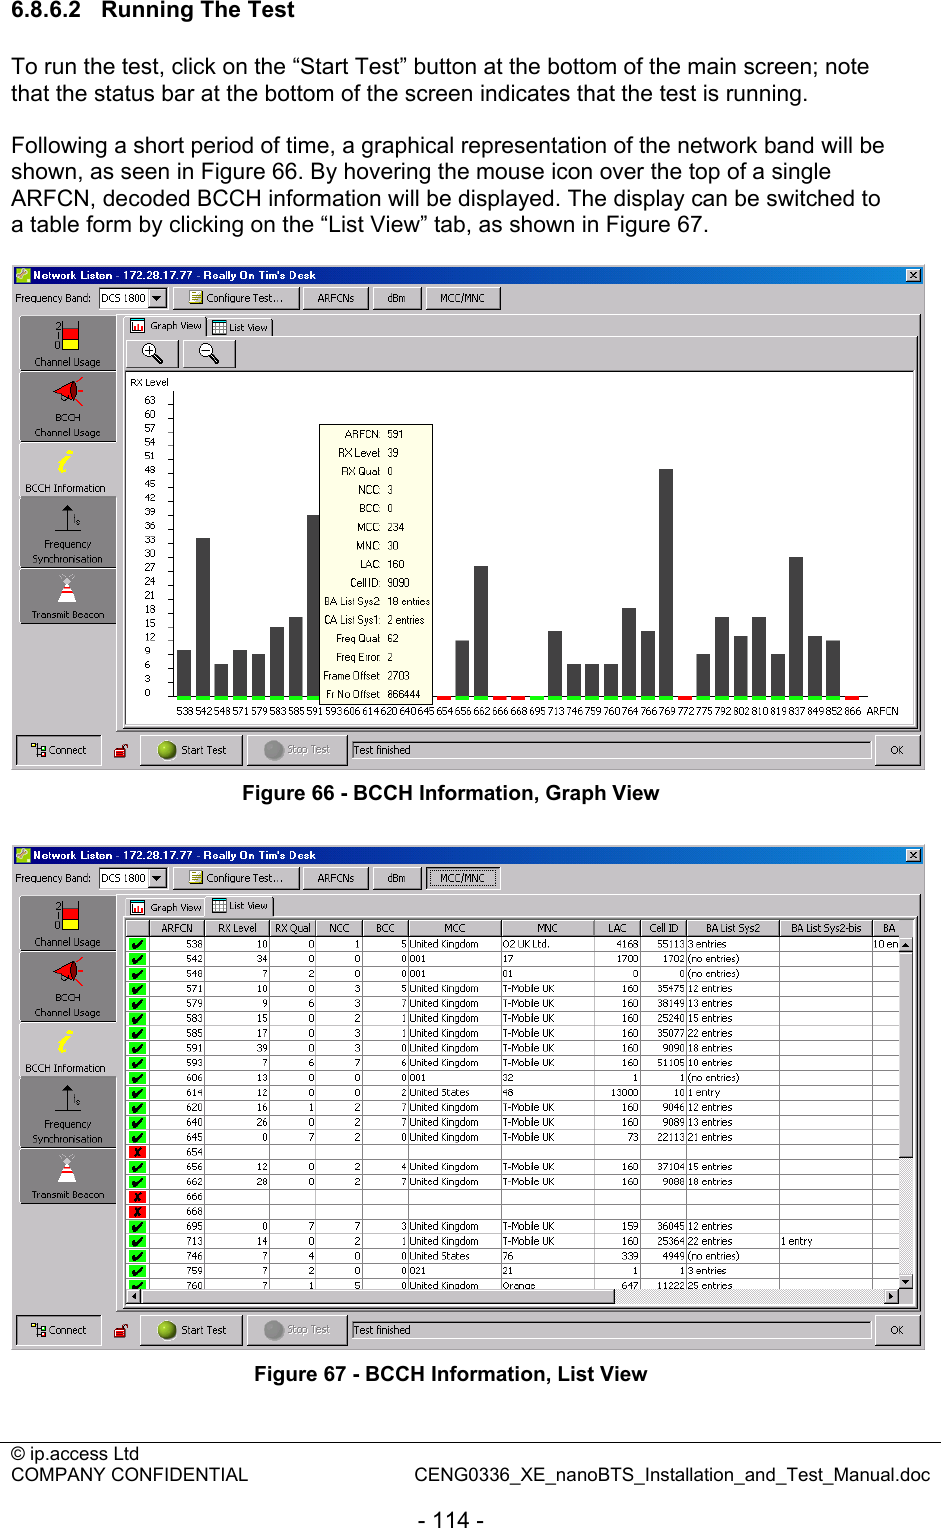
Task: Click green check icon for ARFCN 538 row
Action: tap(138, 944)
